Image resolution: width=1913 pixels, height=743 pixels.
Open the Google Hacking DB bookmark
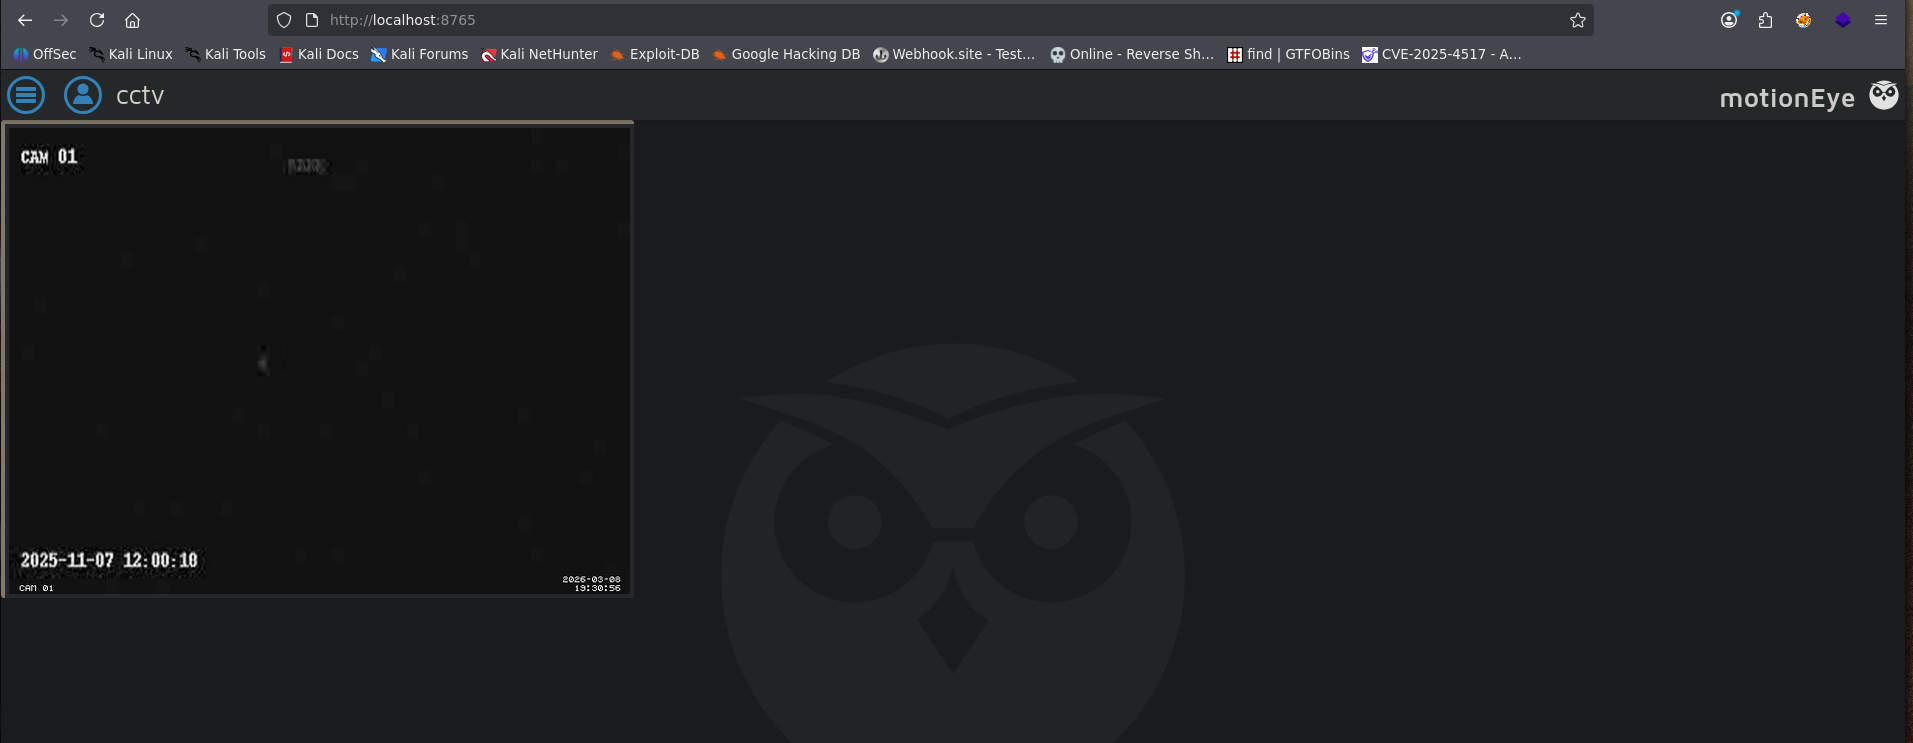(786, 54)
